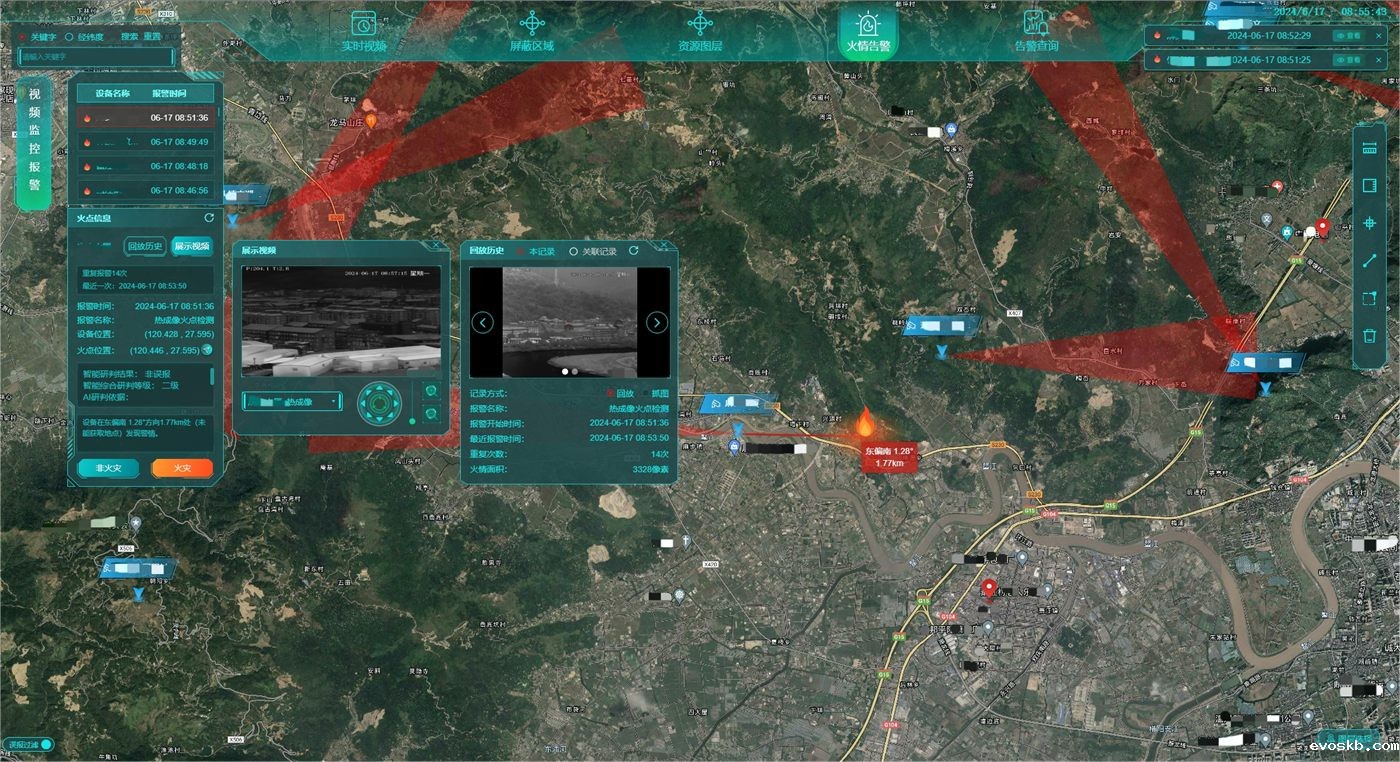Open the 实时视频 tab

pos(364,32)
